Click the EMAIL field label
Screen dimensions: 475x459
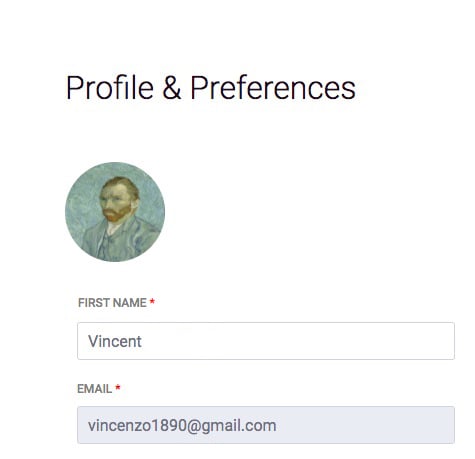(x=94, y=389)
